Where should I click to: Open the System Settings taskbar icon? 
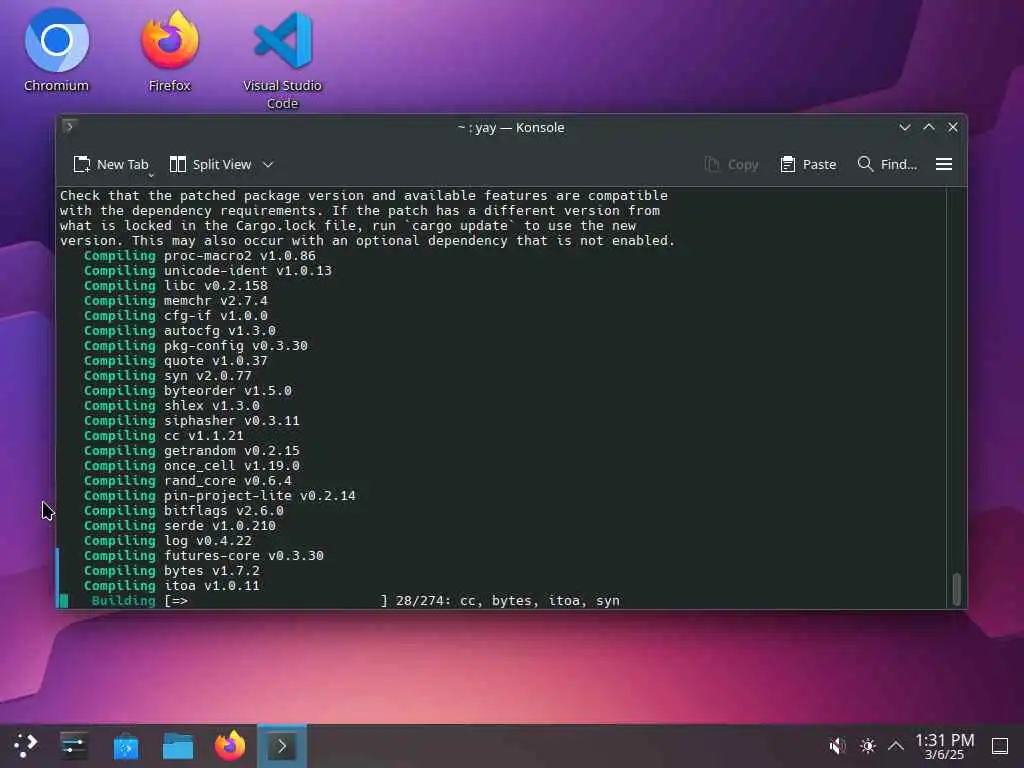[73, 746]
